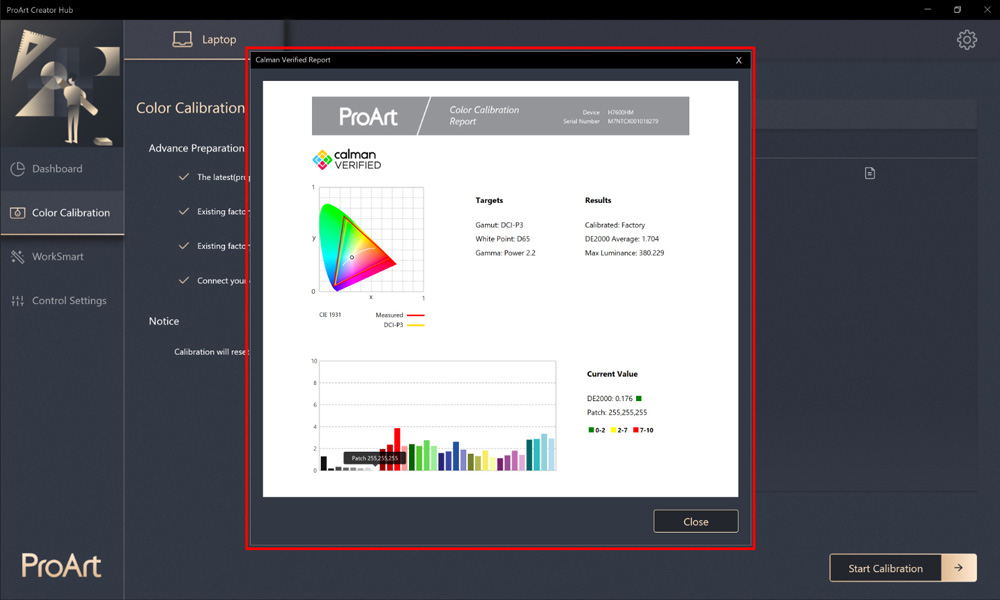Click the 'Notice' heading
1000x600 pixels.
click(164, 321)
